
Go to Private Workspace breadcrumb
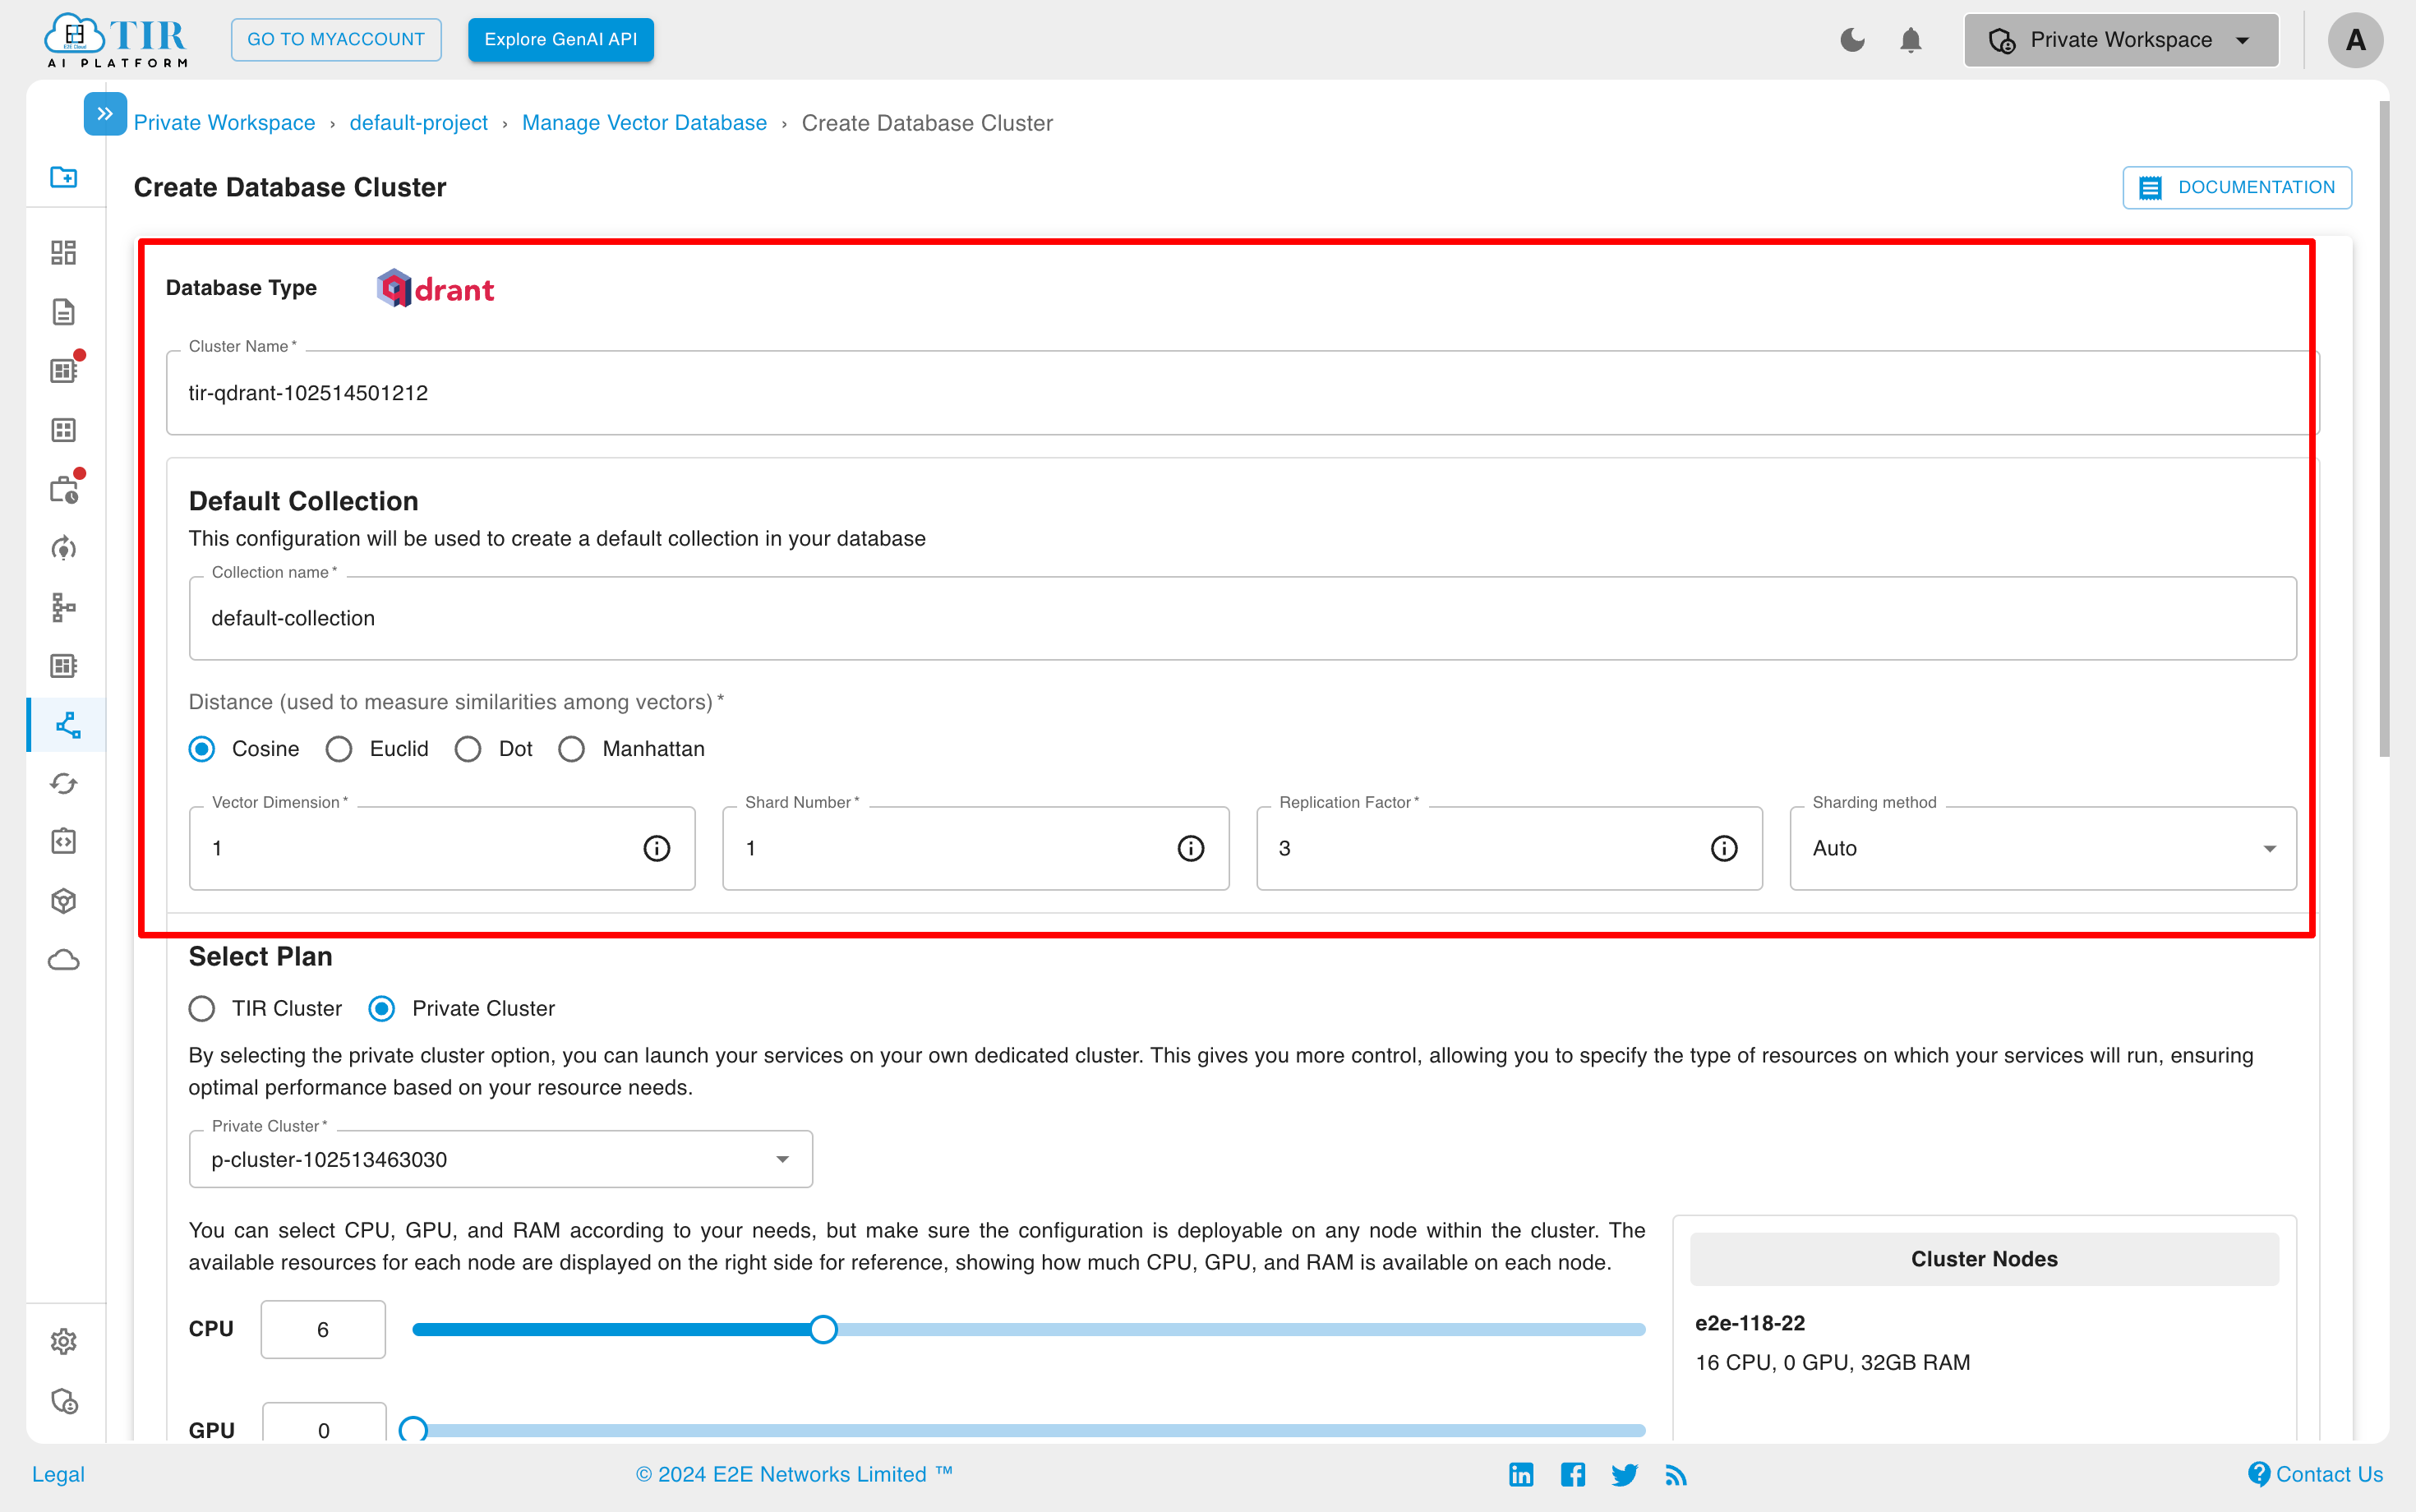[x=224, y=123]
